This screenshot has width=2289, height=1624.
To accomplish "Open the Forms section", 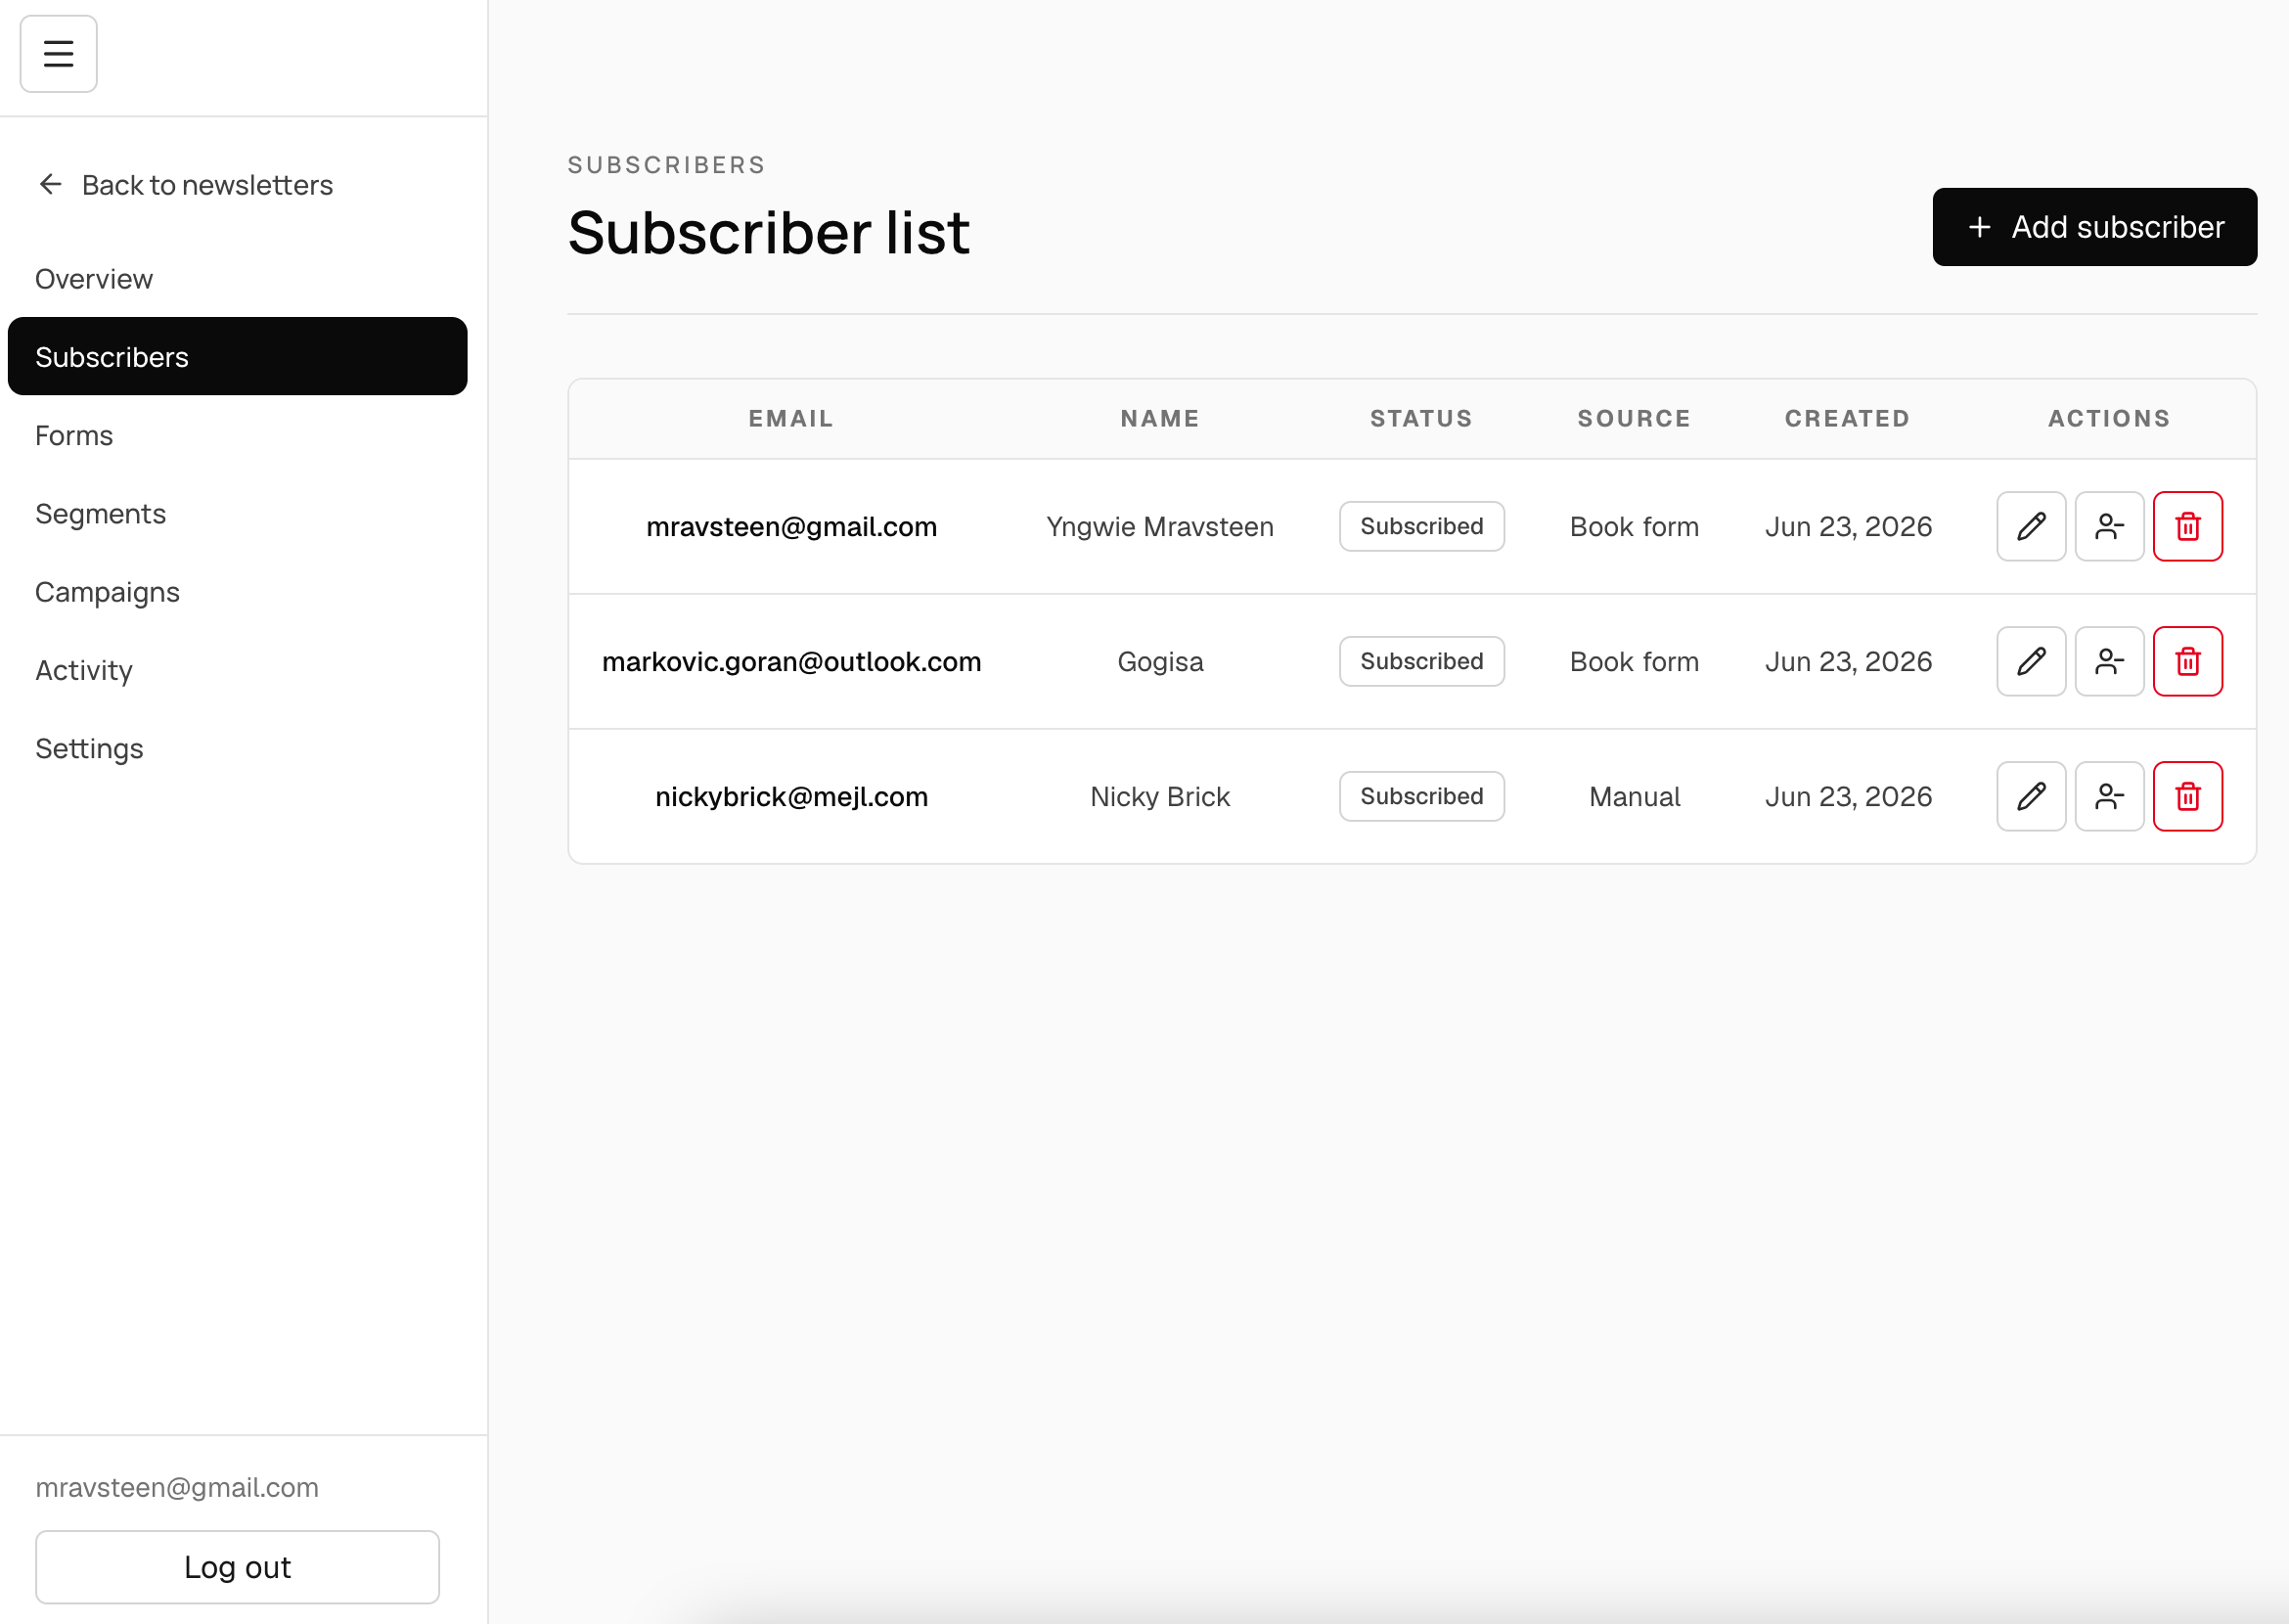I will 237,435.
